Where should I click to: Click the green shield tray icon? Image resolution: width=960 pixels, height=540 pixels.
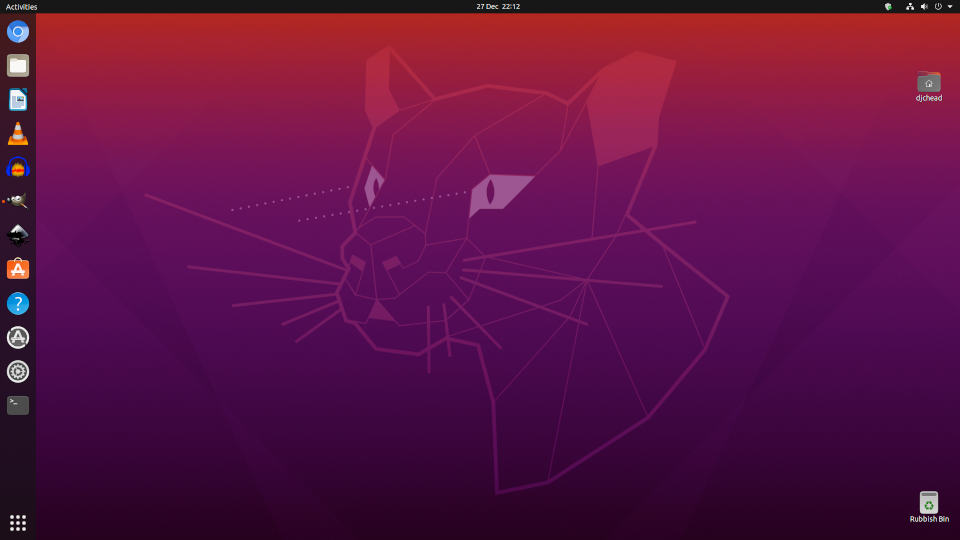[x=888, y=7]
